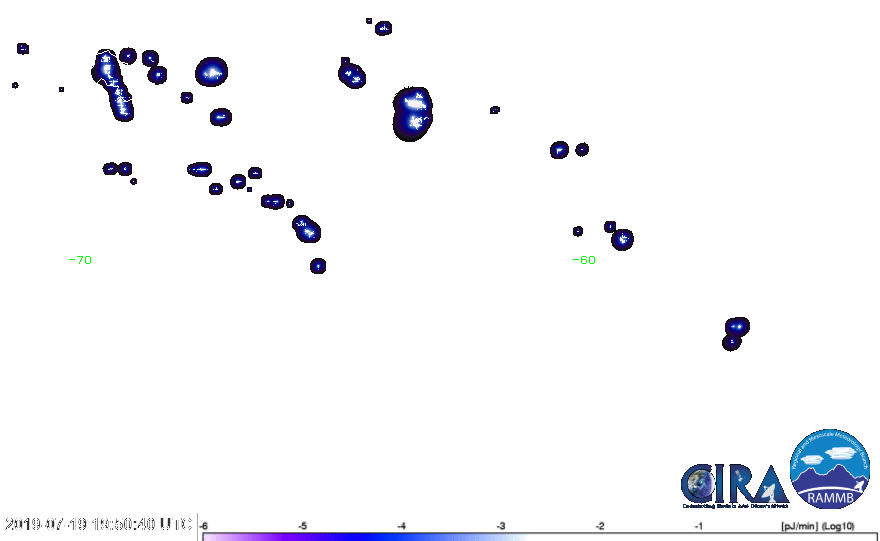Click the -1 tick on the color scale

click(x=699, y=525)
